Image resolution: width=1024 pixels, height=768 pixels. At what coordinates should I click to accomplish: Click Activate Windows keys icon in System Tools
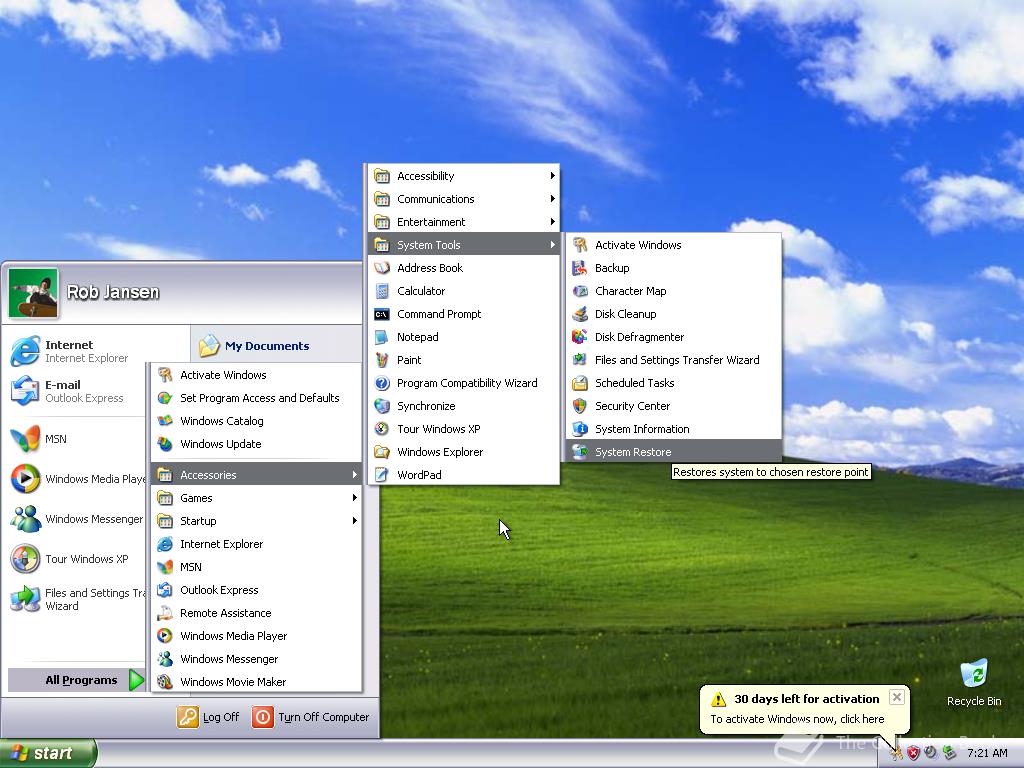579,245
